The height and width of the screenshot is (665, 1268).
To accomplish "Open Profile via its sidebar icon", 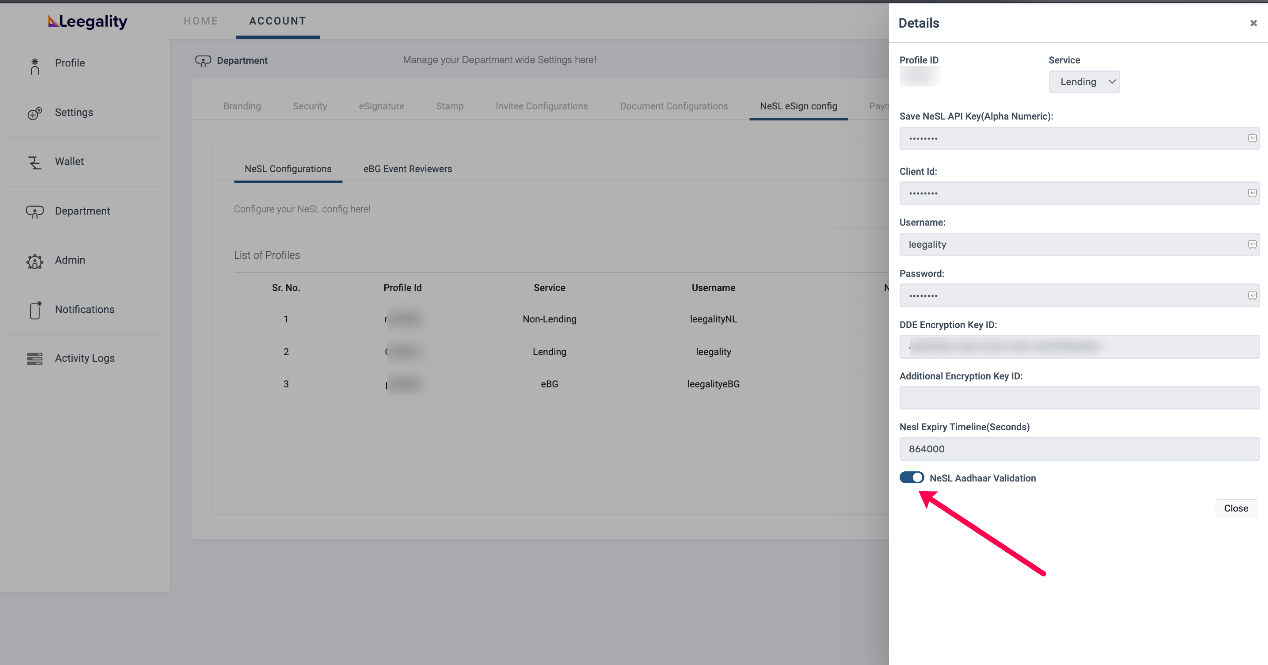I will 35,65.
